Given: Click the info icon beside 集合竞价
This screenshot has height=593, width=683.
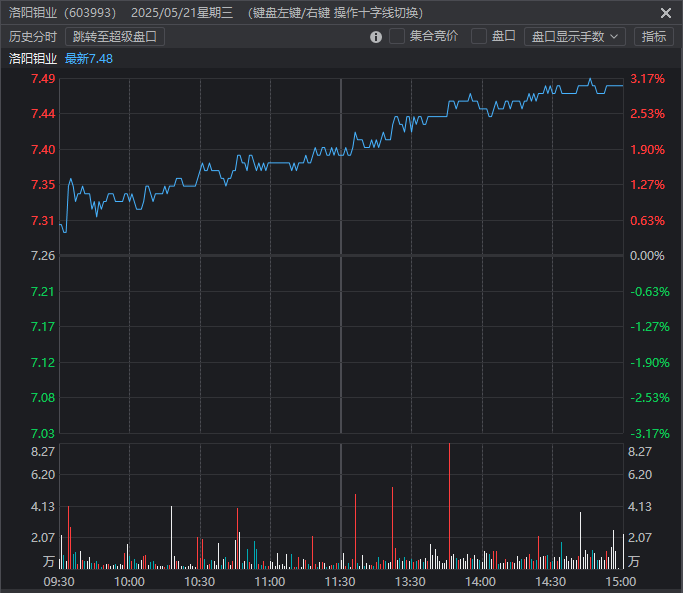Looking at the screenshot, I should point(376,37).
